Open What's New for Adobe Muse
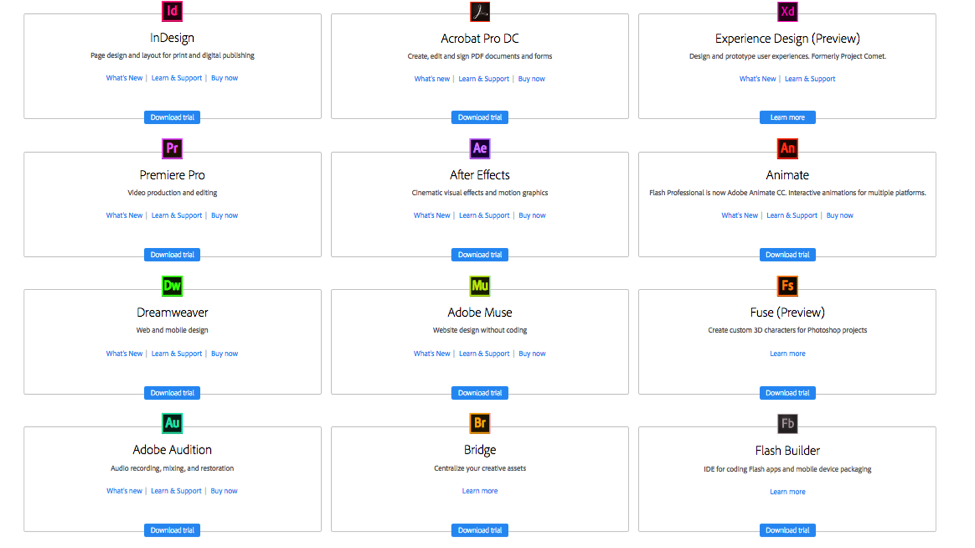Viewport: 975px width, 548px height. tap(432, 354)
